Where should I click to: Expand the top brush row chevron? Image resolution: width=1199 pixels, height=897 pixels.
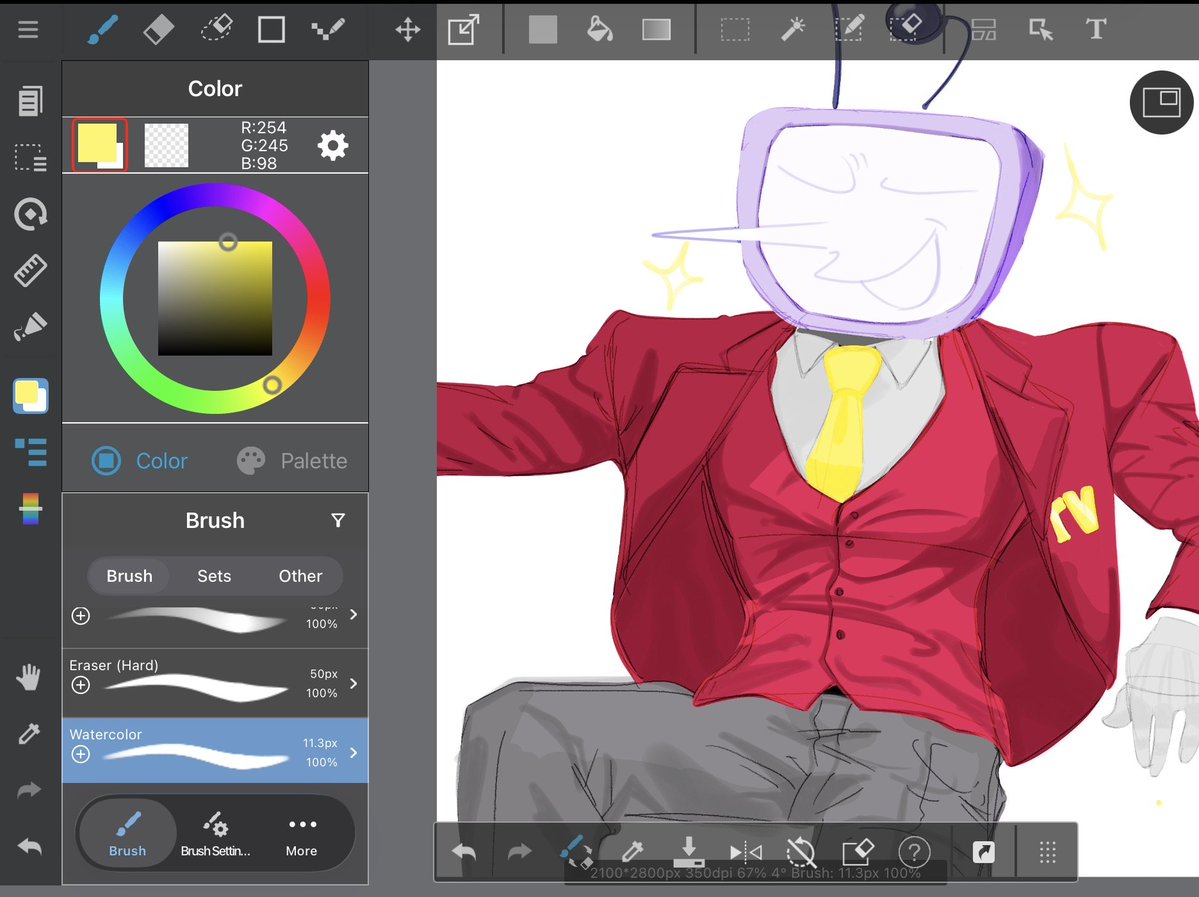[353, 614]
